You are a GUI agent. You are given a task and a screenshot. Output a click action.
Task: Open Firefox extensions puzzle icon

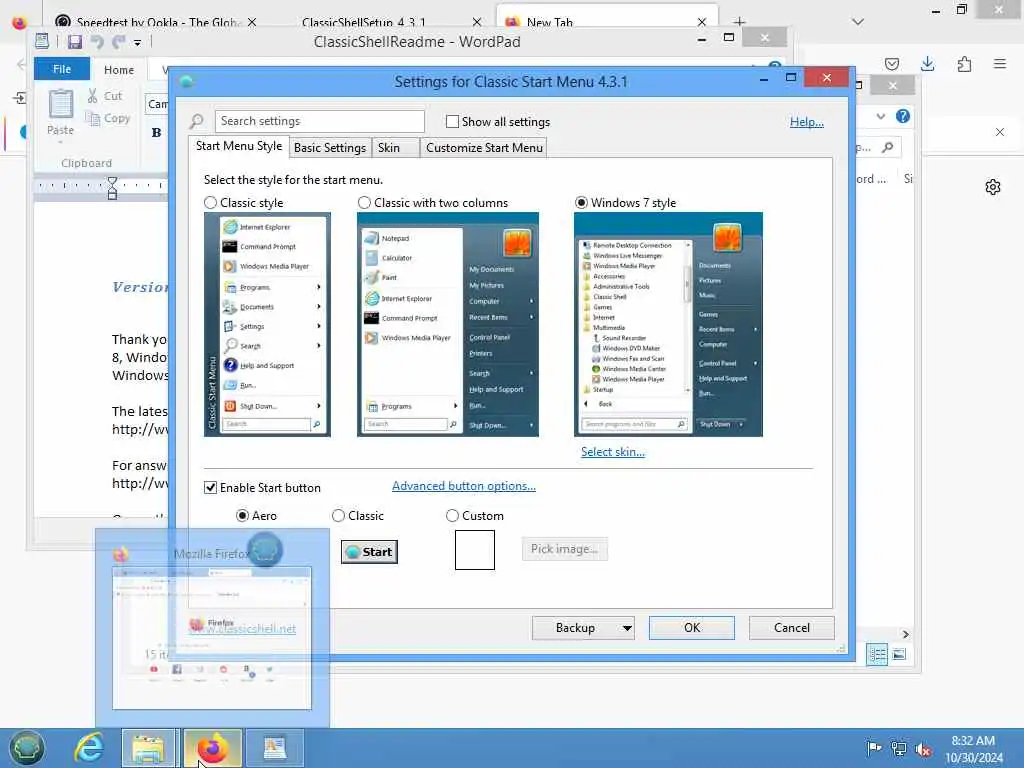[x=964, y=63]
